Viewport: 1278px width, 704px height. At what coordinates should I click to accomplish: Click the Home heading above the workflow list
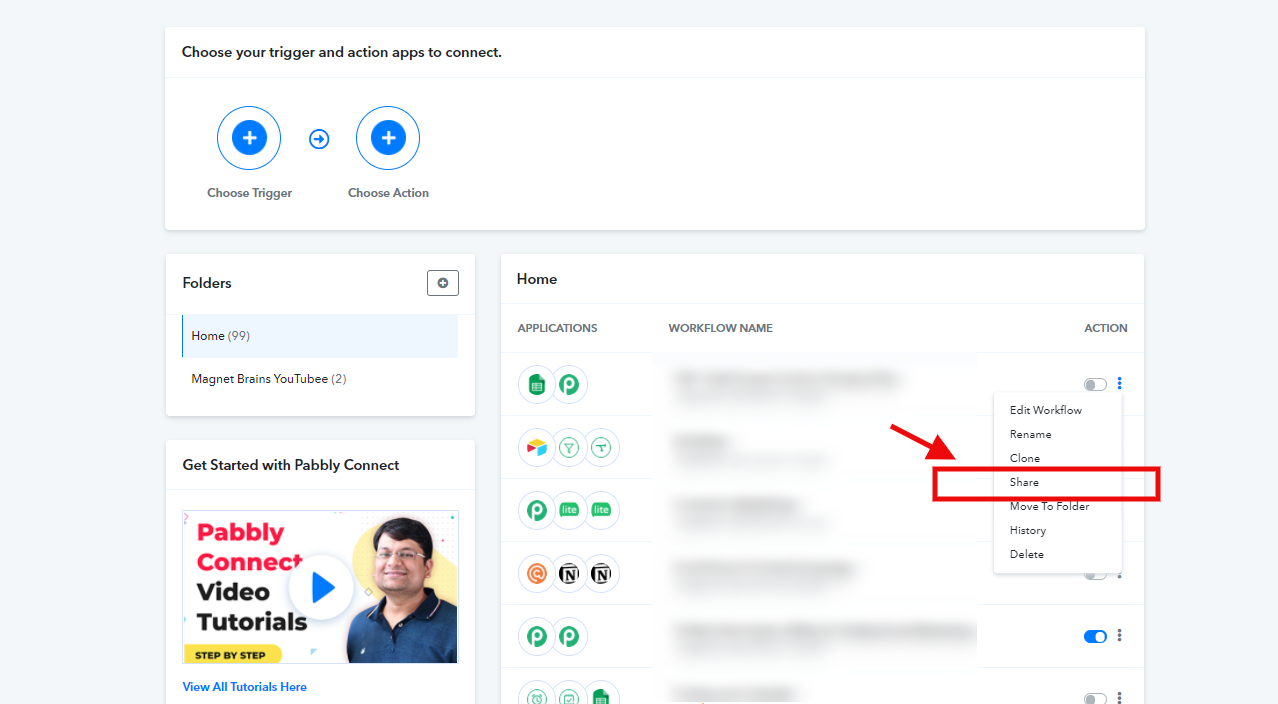click(537, 279)
